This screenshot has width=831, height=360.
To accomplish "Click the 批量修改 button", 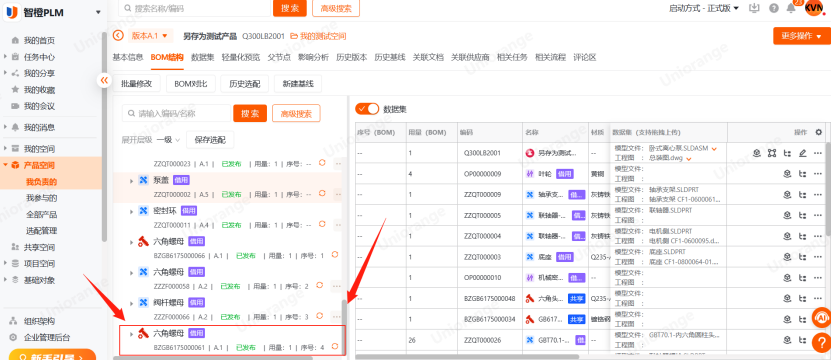I will click(137, 84).
